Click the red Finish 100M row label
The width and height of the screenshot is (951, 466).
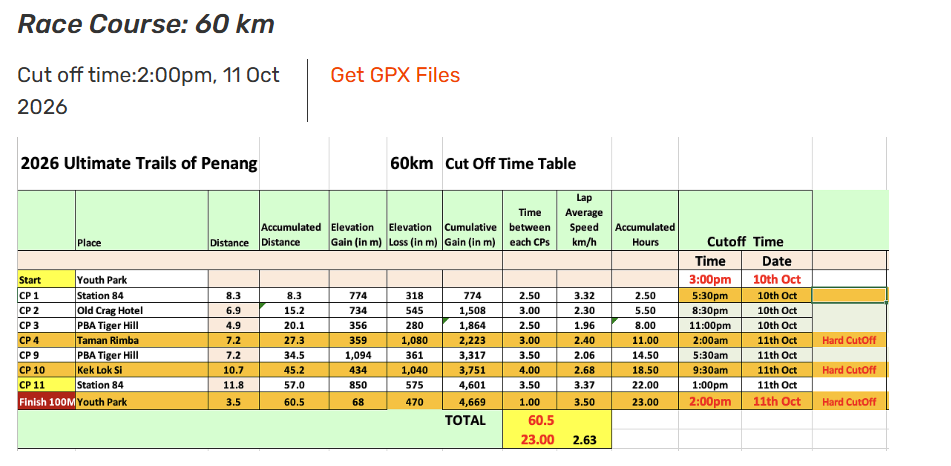pos(46,401)
